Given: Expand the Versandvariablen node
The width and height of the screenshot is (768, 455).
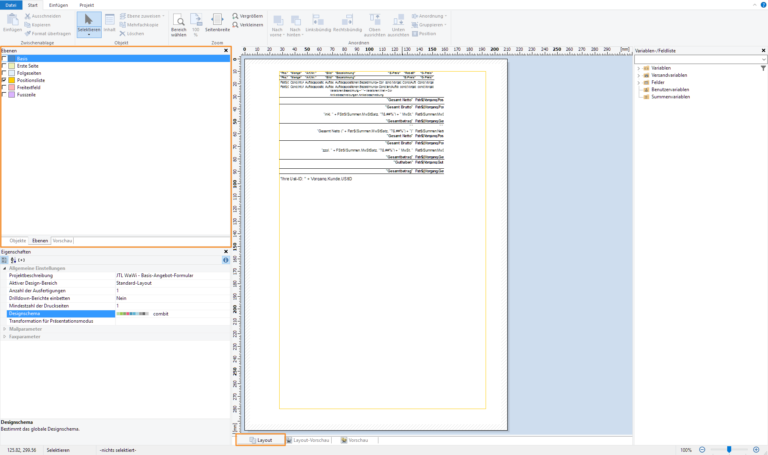Looking at the screenshot, I should 640,76.
